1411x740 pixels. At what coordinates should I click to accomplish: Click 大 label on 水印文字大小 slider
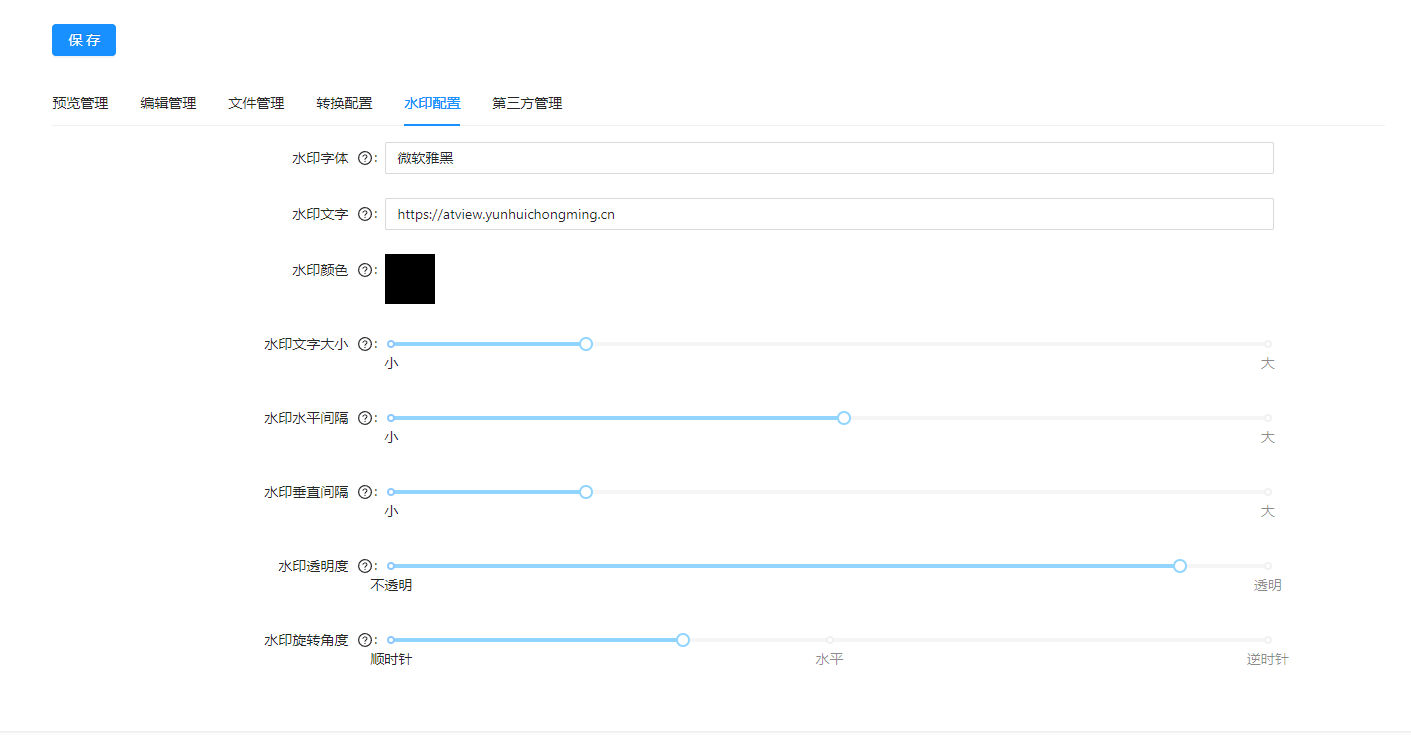[x=1267, y=363]
